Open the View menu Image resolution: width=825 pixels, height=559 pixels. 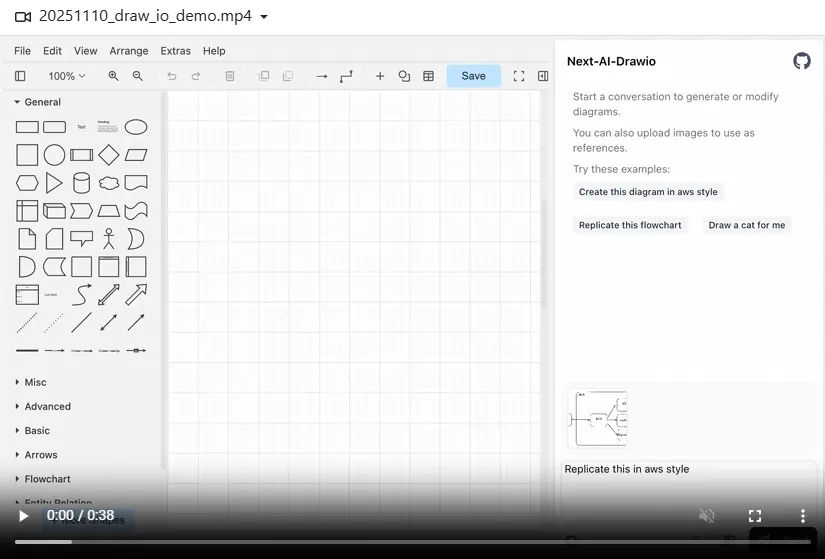tap(85, 51)
